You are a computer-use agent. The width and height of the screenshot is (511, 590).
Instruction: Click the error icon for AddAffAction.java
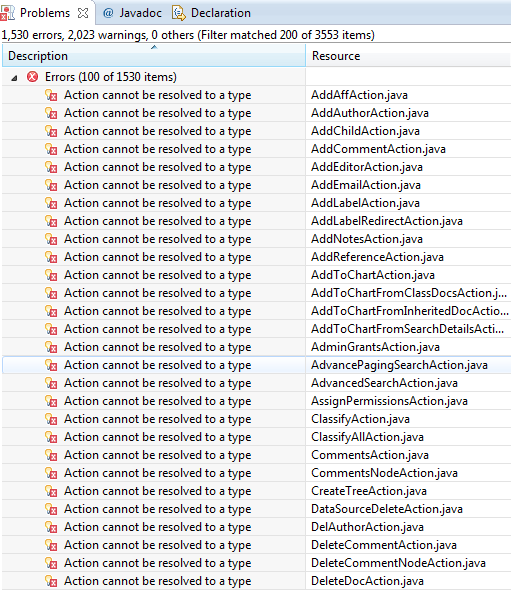click(51, 95)
